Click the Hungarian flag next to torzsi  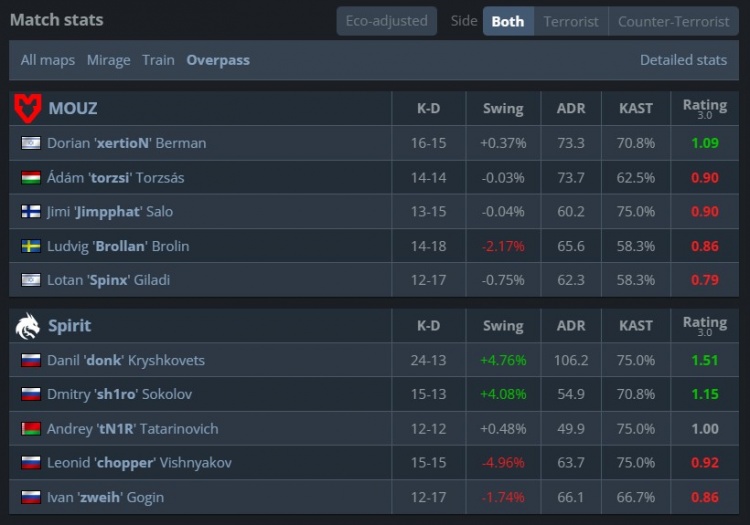pyautogui.click(x=30, y=178)
